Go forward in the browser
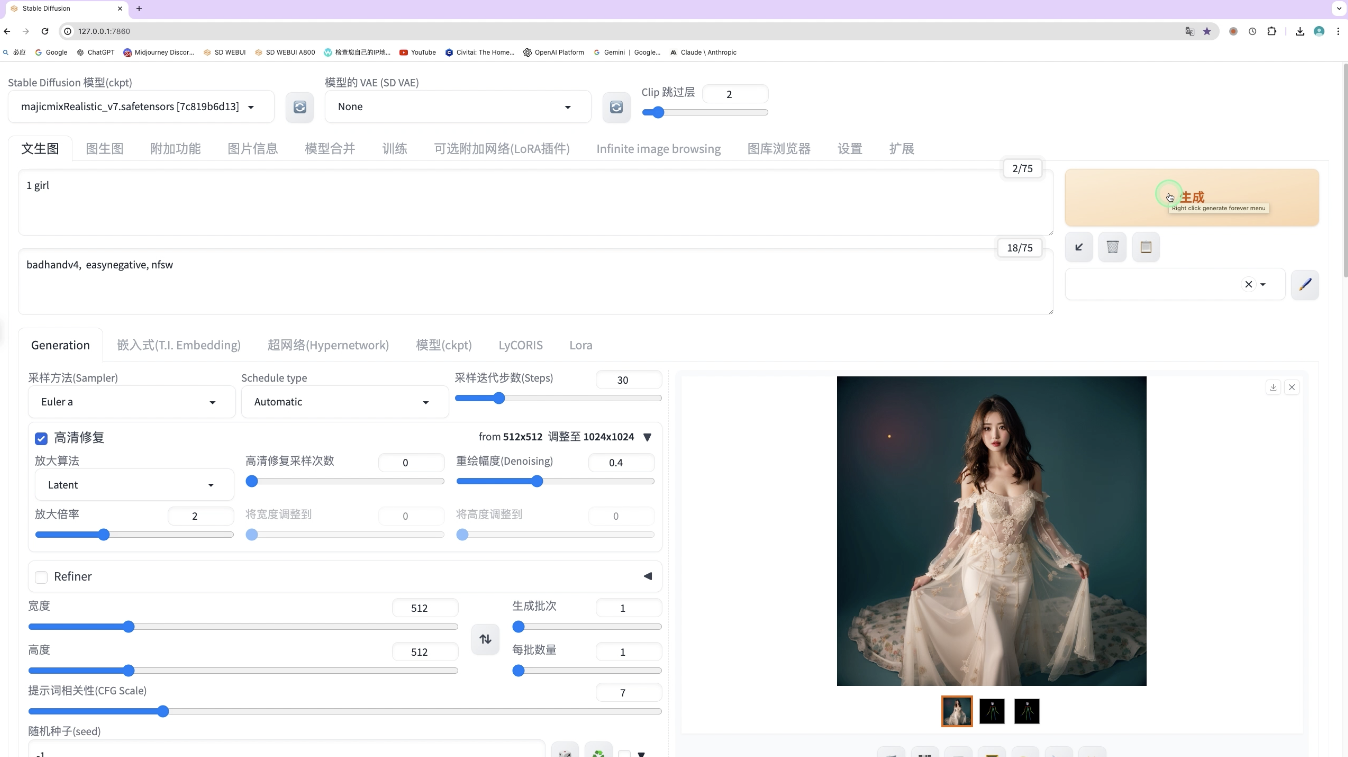The width and height of the screenshot is (1348, 757). [26, 31]
